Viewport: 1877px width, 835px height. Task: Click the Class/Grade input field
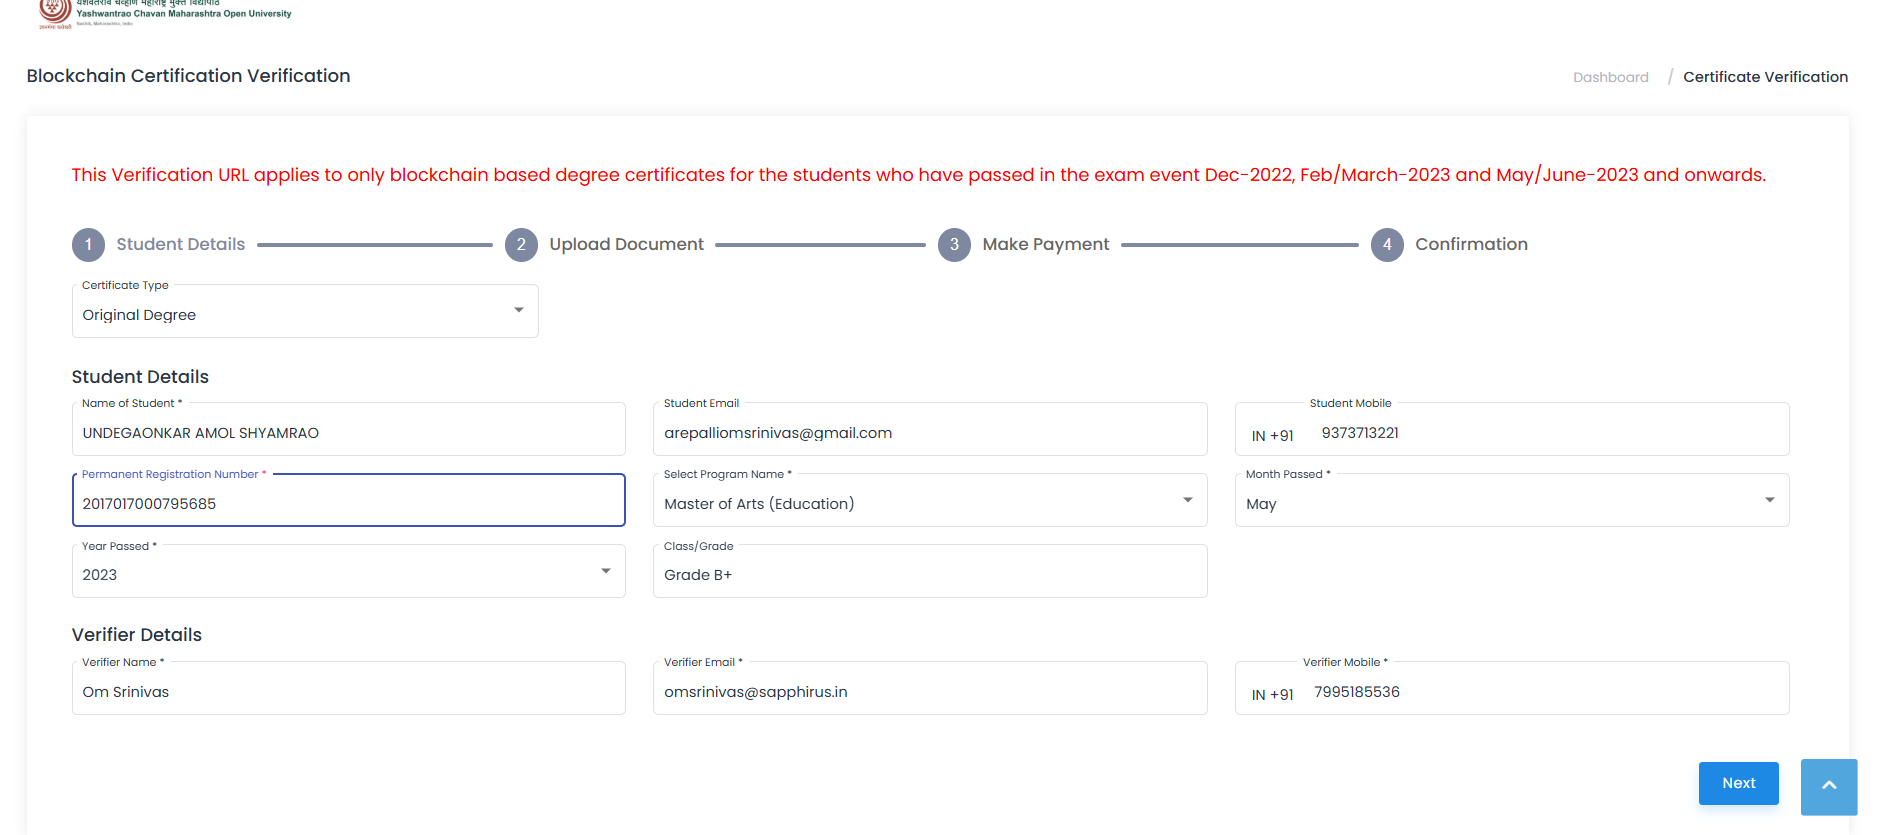point(929,574)
